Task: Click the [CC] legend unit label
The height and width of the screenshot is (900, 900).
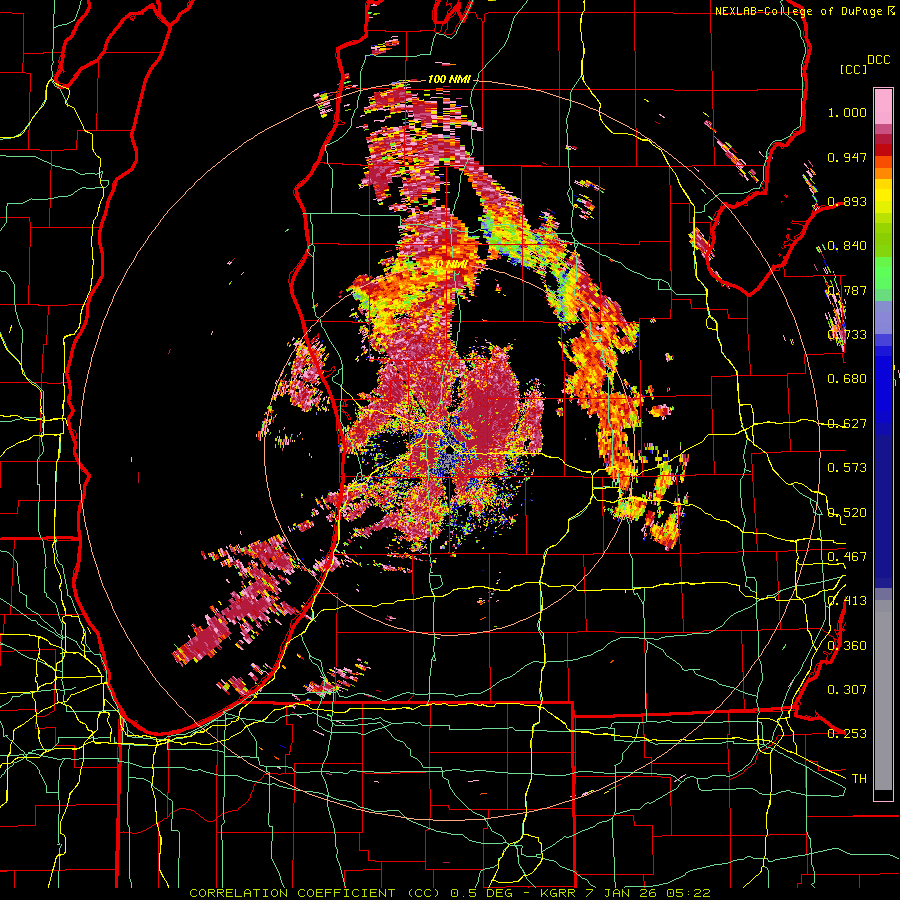Action: (x=853, y=69)
